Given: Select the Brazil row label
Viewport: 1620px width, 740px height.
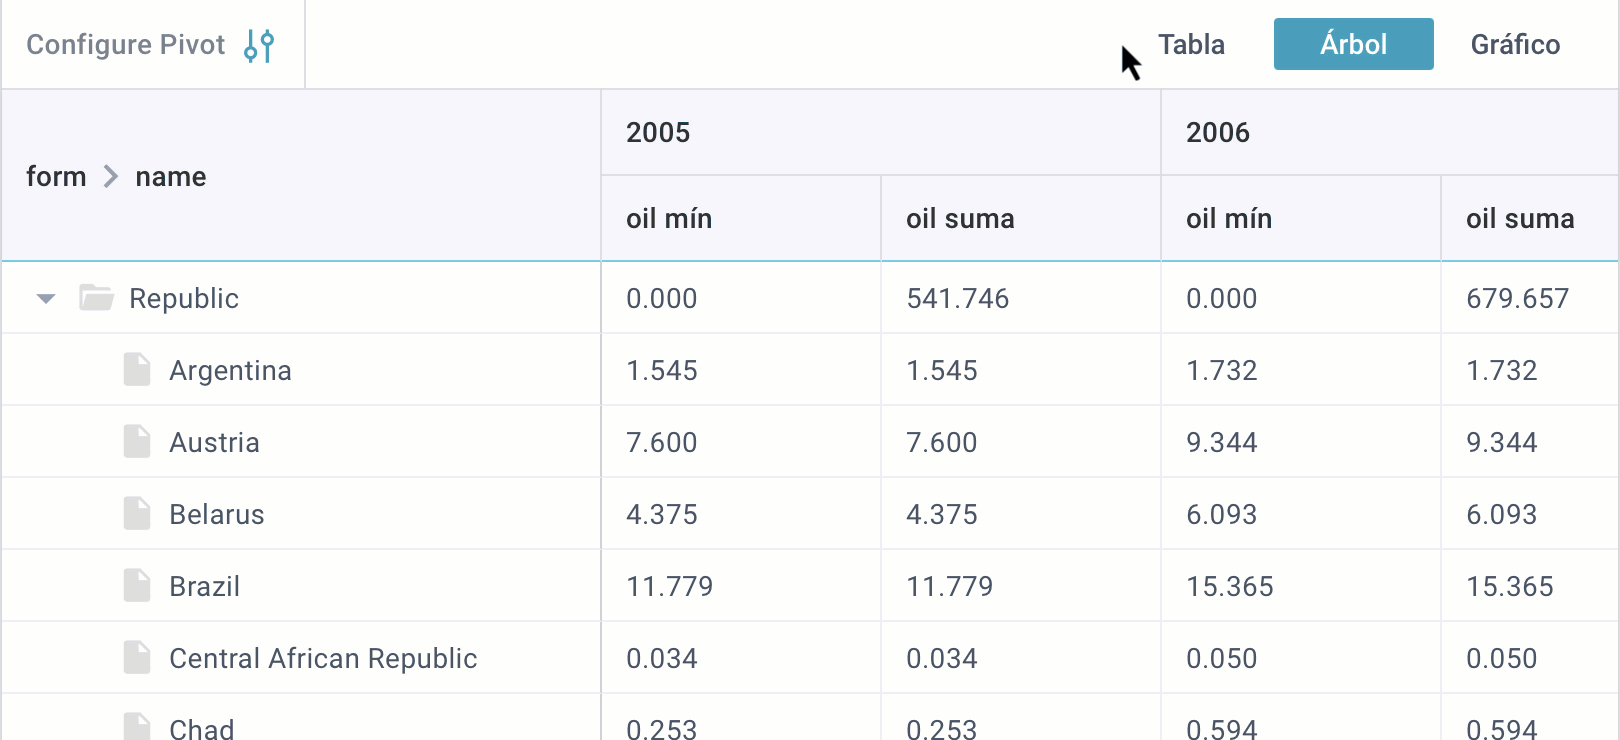Looking at the screenshot, I should (205, 586).
